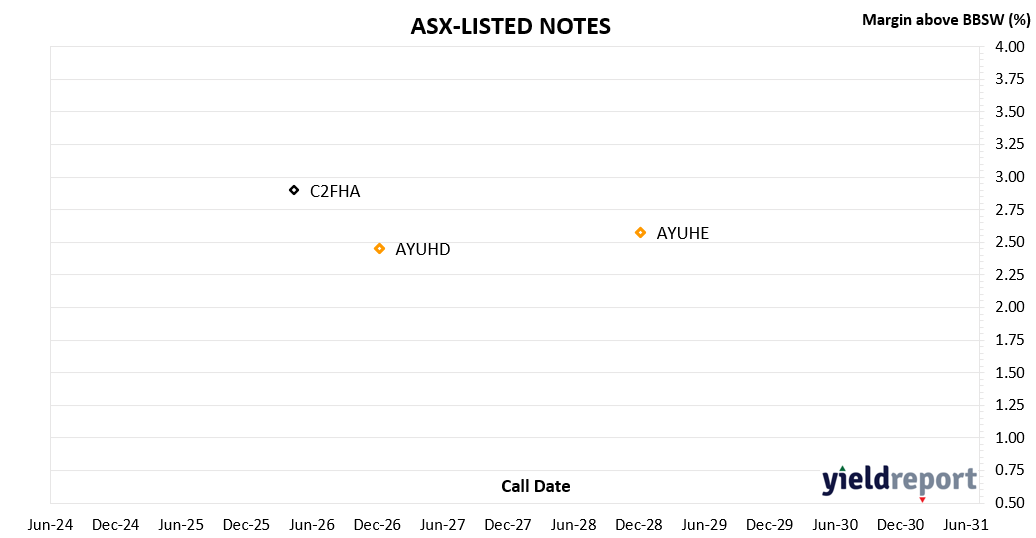Select the AYUHE data label
This screenshot has width=1036, height=538.
[x=683, y=233]
